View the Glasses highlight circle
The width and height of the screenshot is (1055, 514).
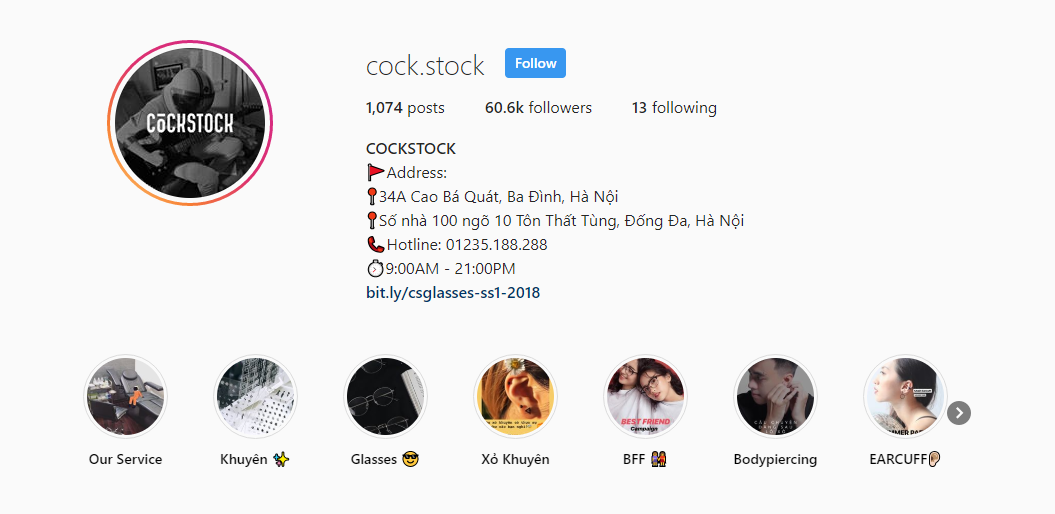[x=385, y=396]
